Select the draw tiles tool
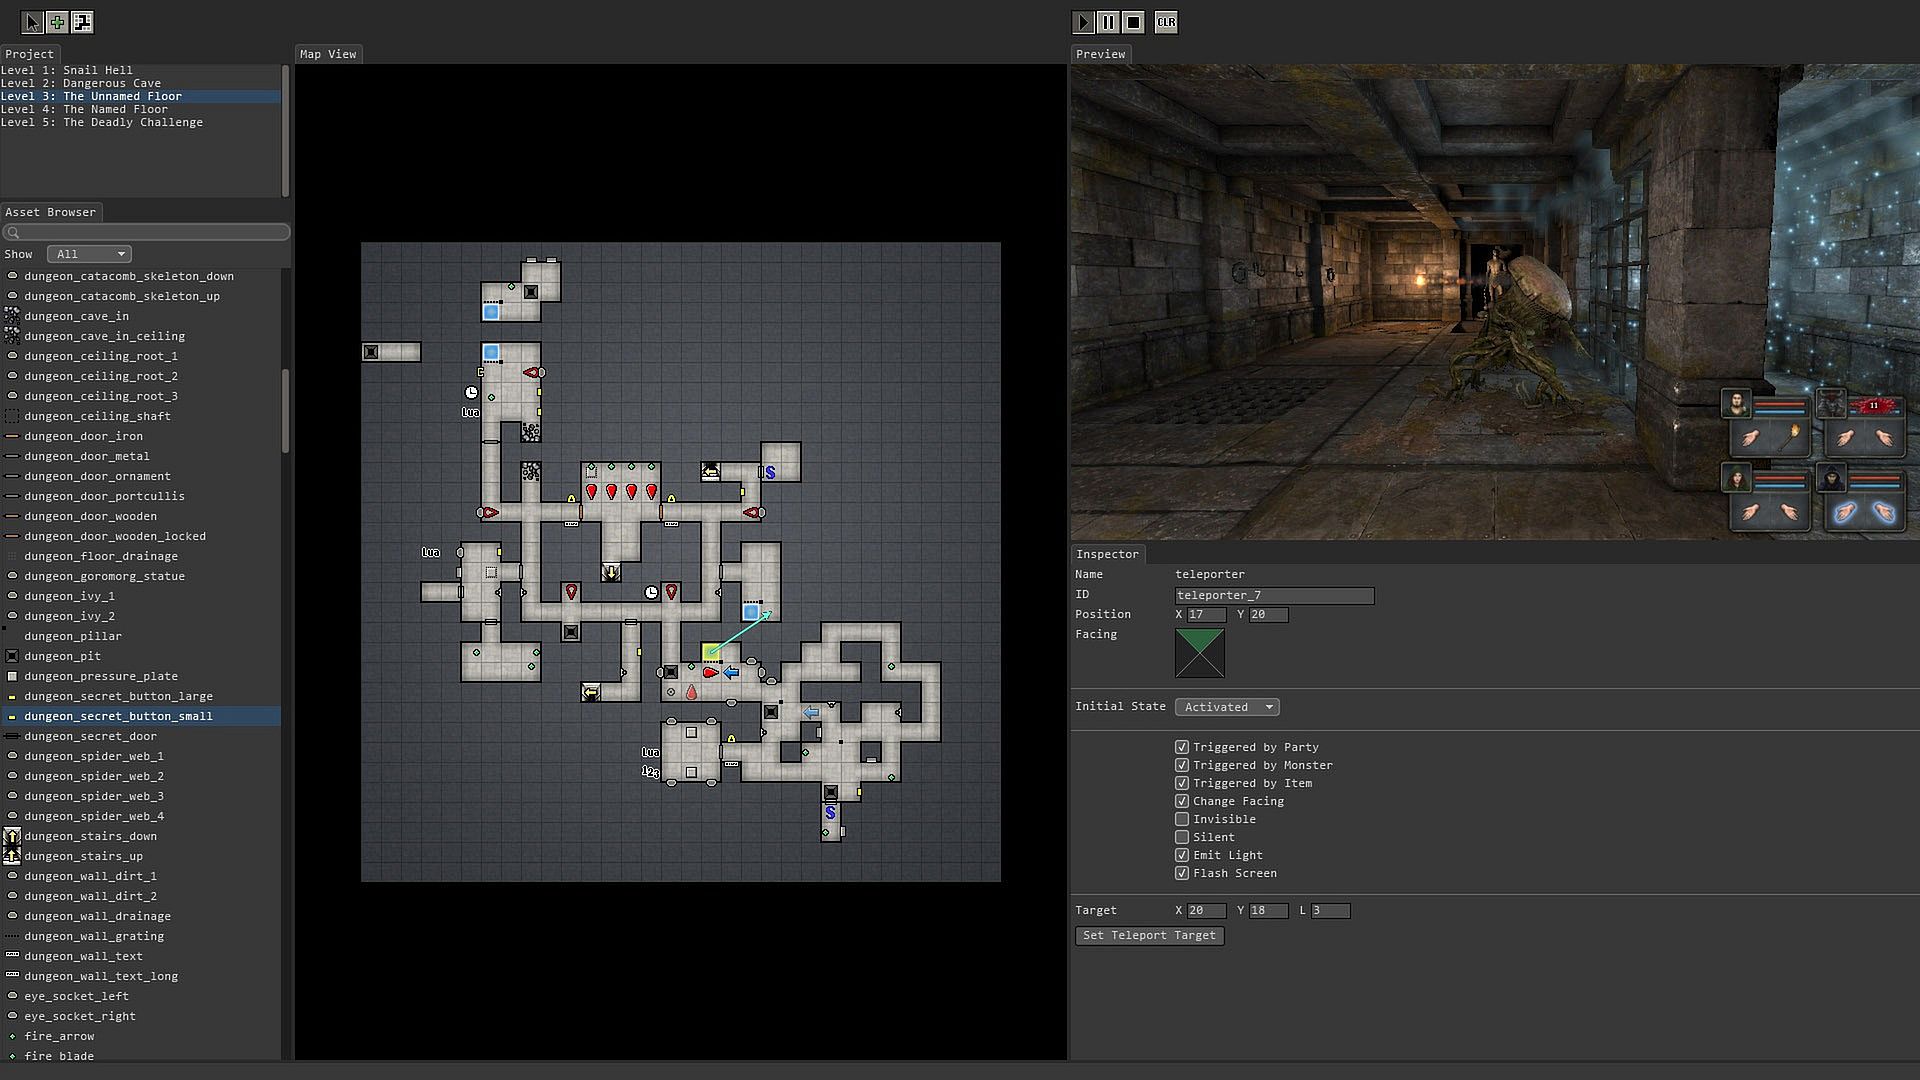The width and height of the screenshot is (1920, 1080). 82,22
